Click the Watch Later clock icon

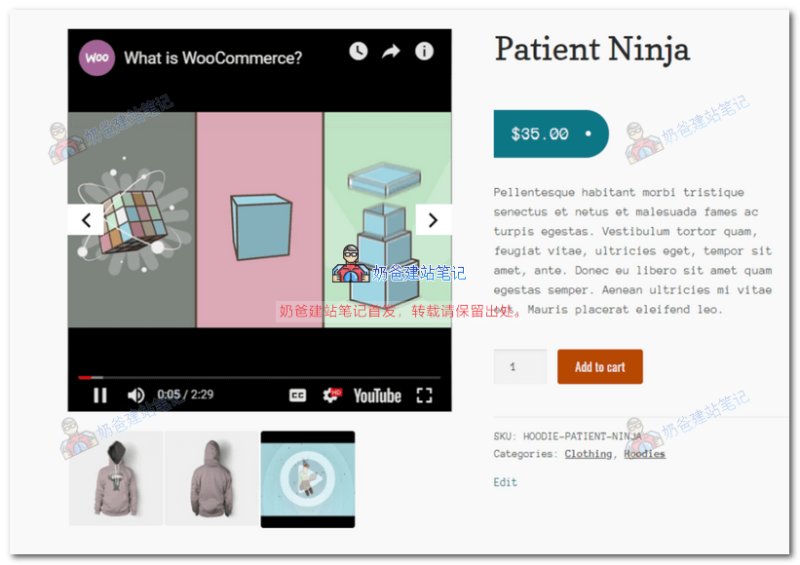[358, 51]
